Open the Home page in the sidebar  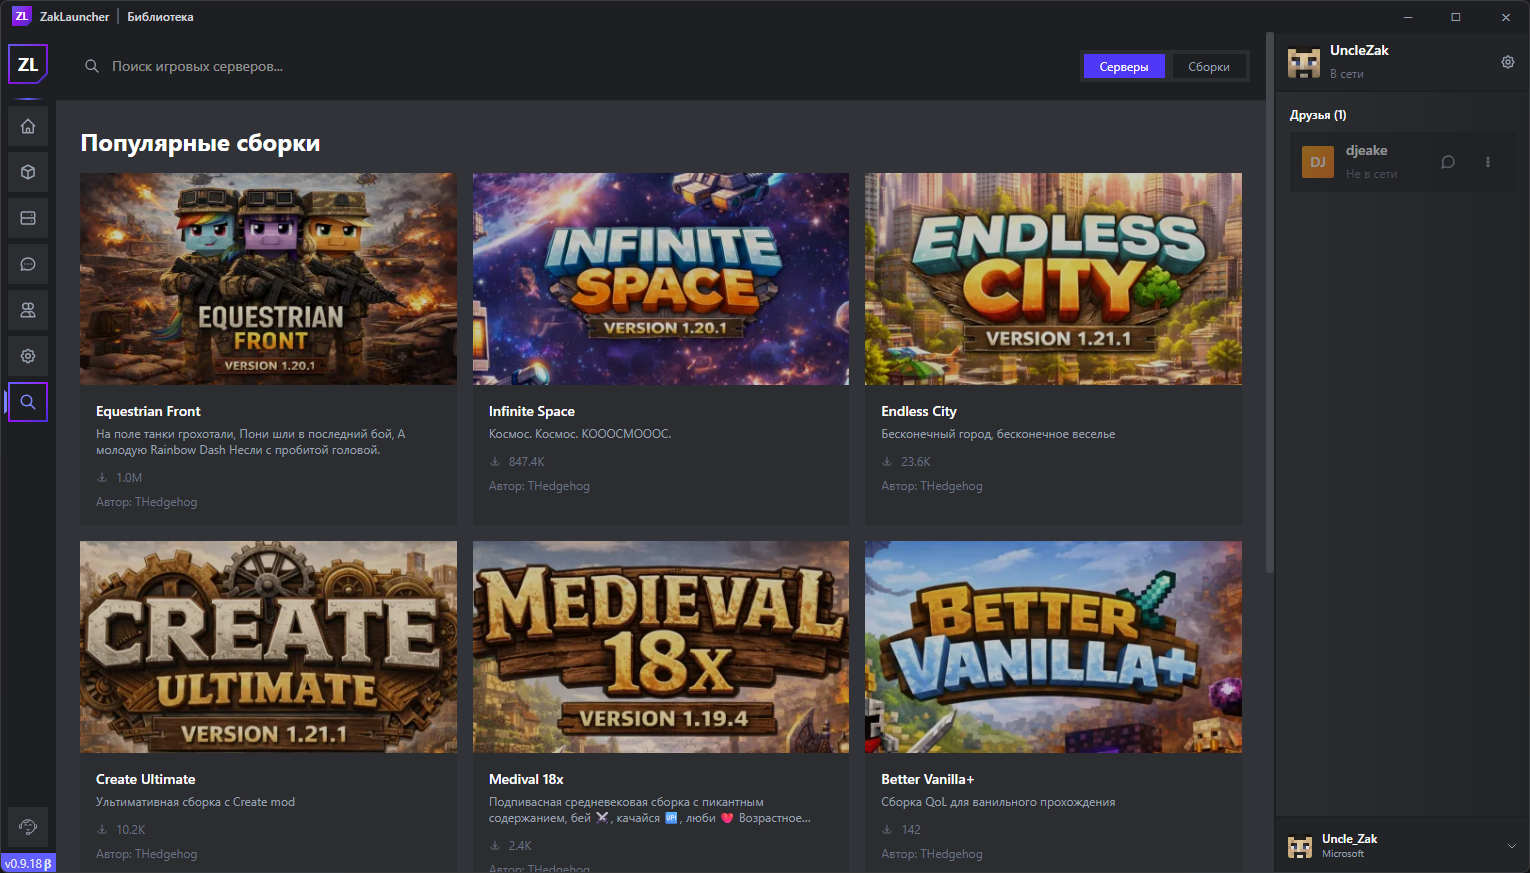coord(28,126)
